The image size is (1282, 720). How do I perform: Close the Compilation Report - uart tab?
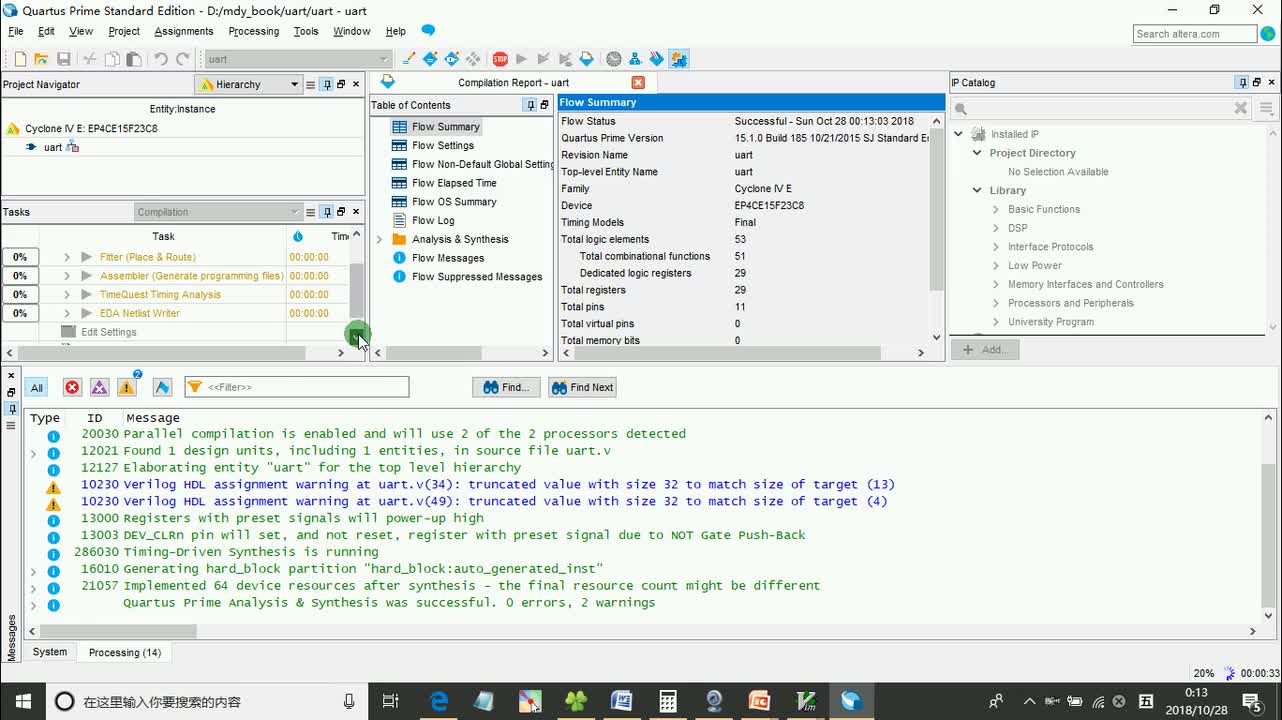click(x=638, y=82)
